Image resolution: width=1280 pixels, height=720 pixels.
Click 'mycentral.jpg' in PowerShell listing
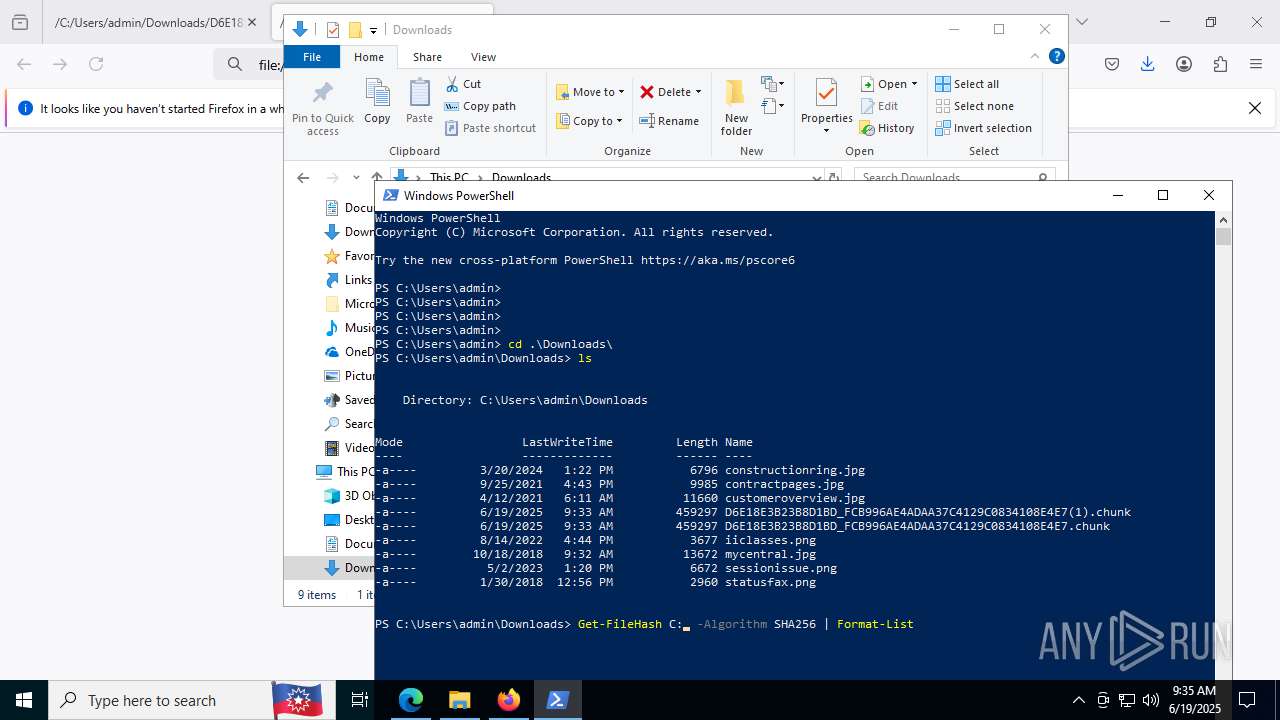[770, 554]
